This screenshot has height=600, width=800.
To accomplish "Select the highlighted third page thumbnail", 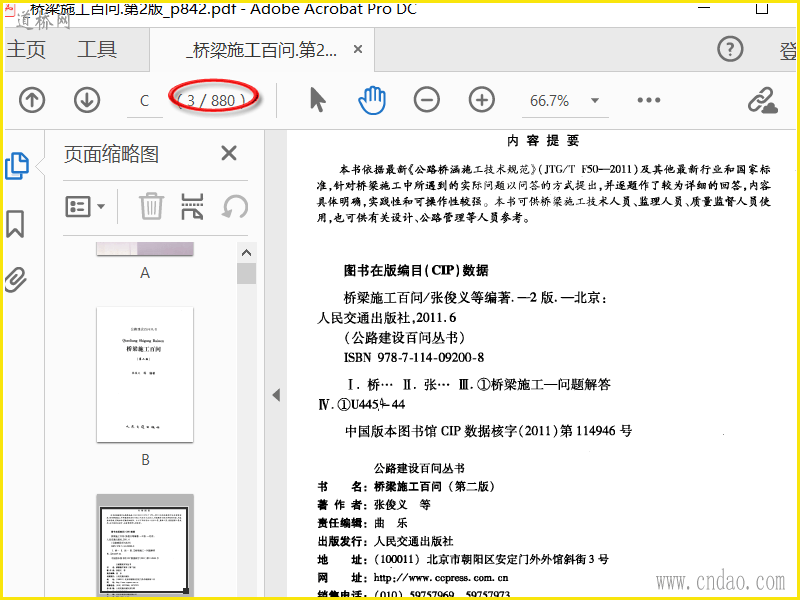I will 145,545.
